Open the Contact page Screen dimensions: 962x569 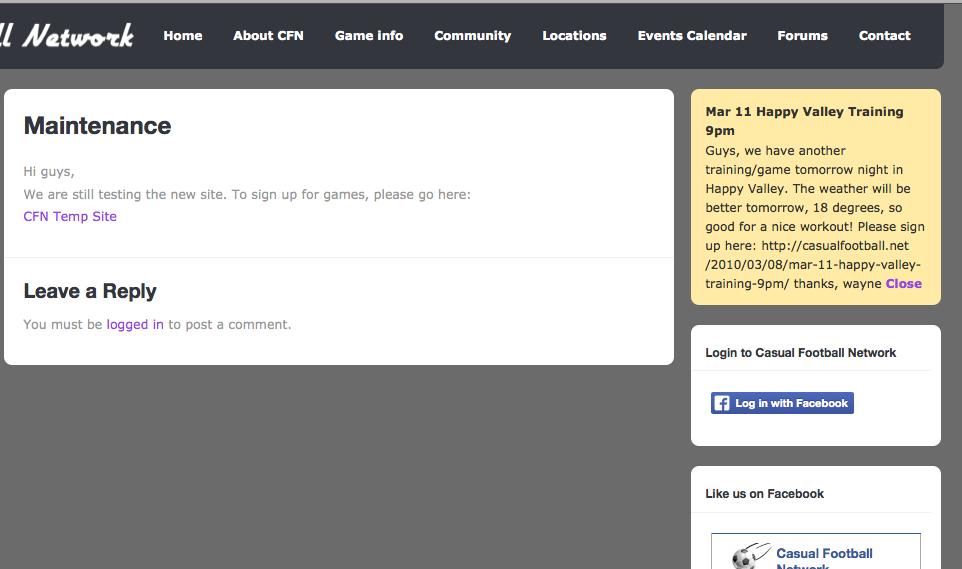pos(884,36)
